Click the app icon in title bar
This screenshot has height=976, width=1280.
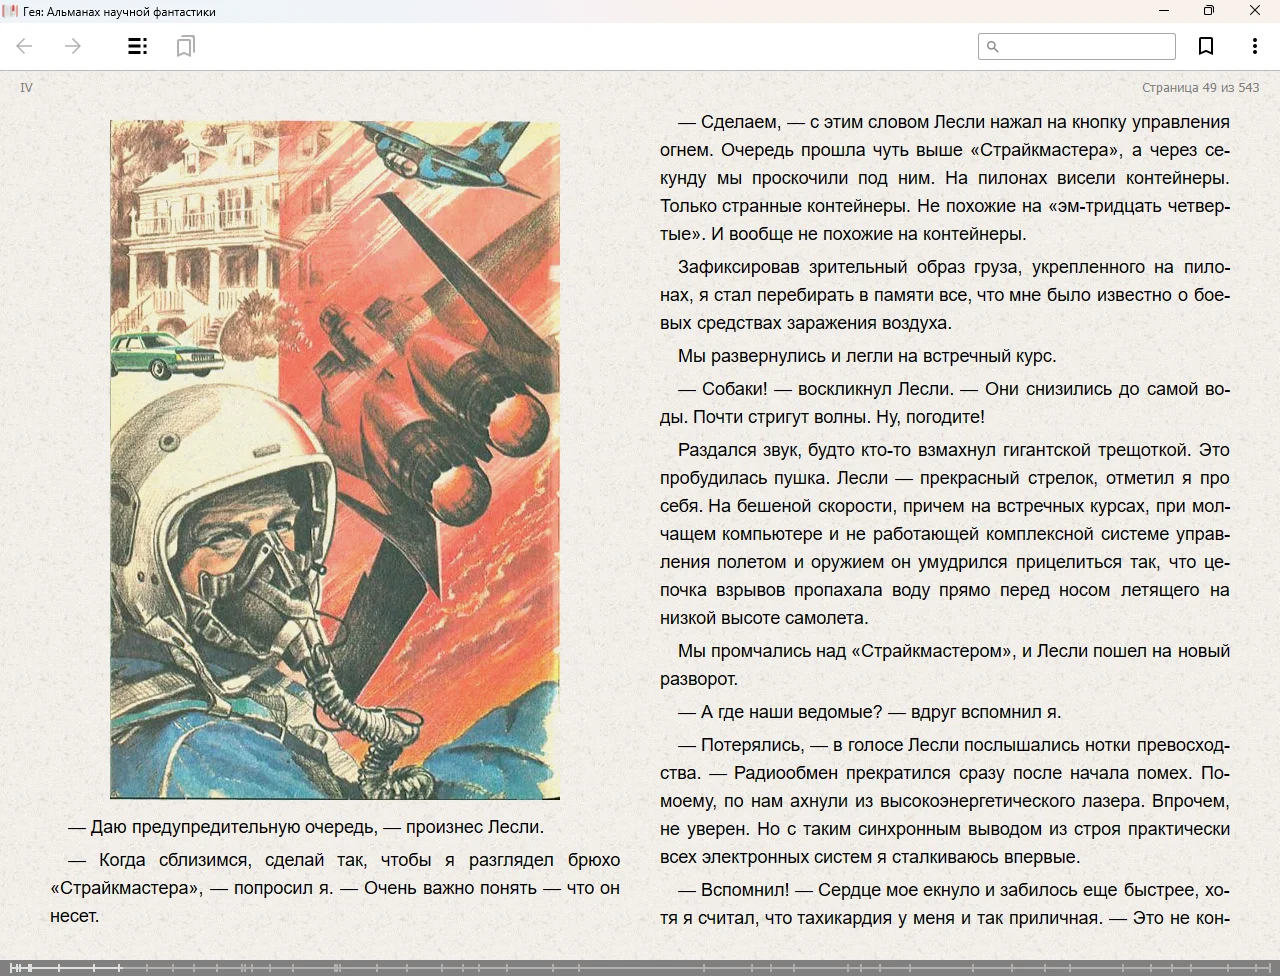(x=11, y=11)
